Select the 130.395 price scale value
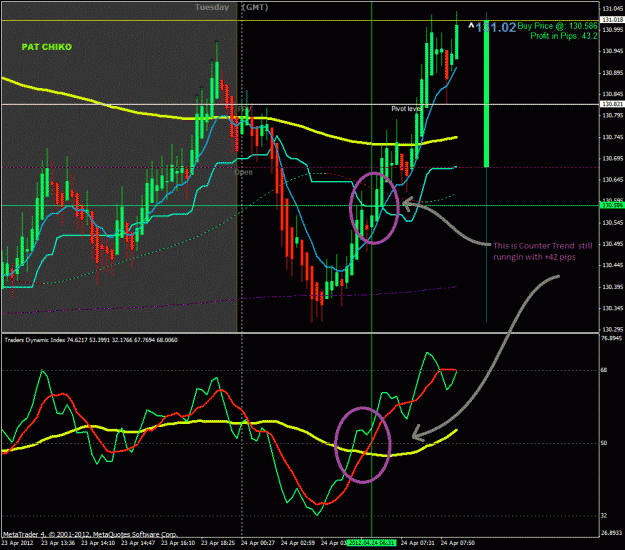This screenshot has width=625, height=550. (x=613, y=287)
